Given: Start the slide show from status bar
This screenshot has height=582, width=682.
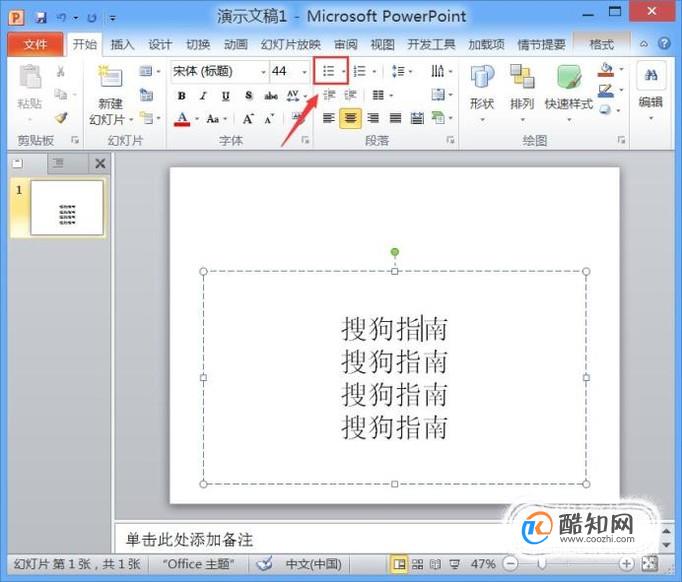Looking at the screenshot, I should click(x=455, y=564).
